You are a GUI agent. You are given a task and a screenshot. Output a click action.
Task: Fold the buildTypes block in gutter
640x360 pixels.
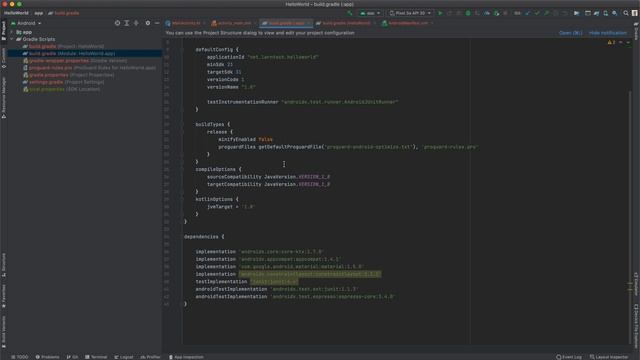(182, 124)
